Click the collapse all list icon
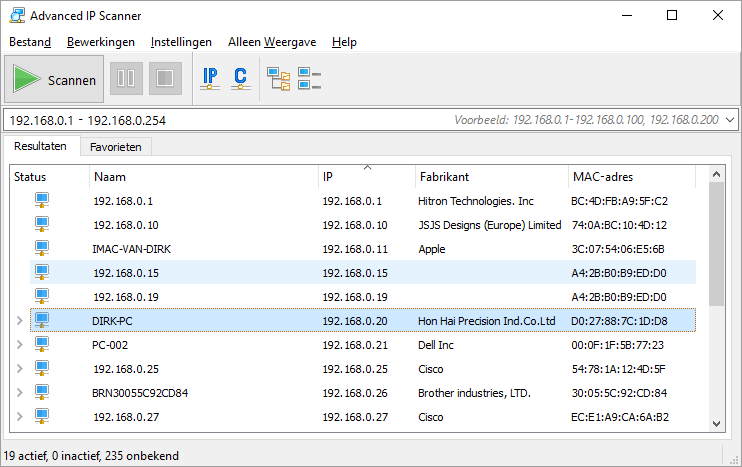 pos(309,79)
